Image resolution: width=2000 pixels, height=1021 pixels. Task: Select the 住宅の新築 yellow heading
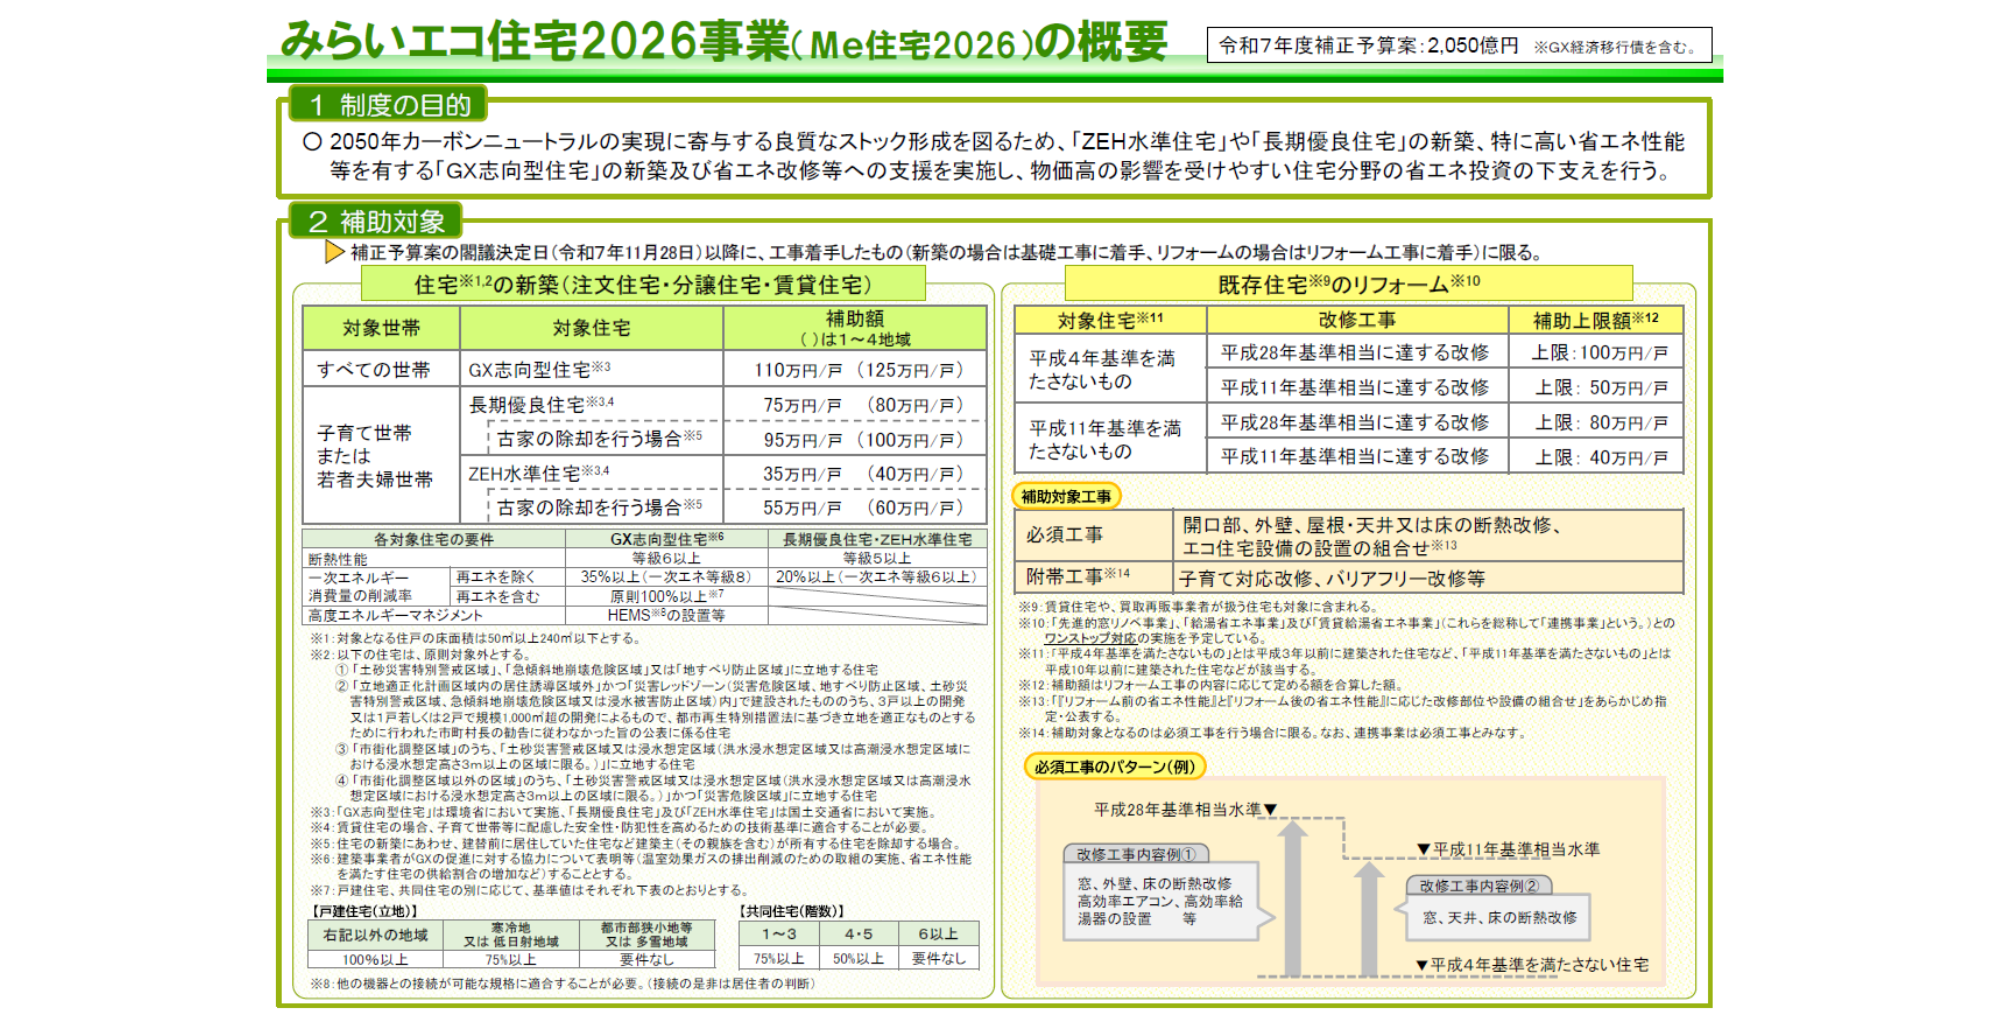(x=643, y=285)
